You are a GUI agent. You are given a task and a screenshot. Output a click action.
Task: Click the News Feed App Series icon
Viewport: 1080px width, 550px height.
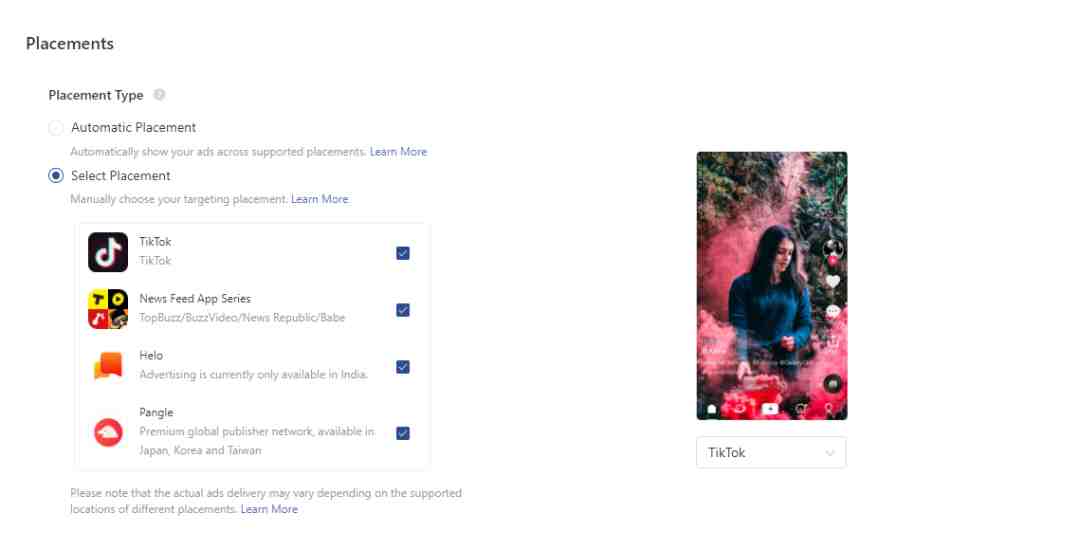108,309
